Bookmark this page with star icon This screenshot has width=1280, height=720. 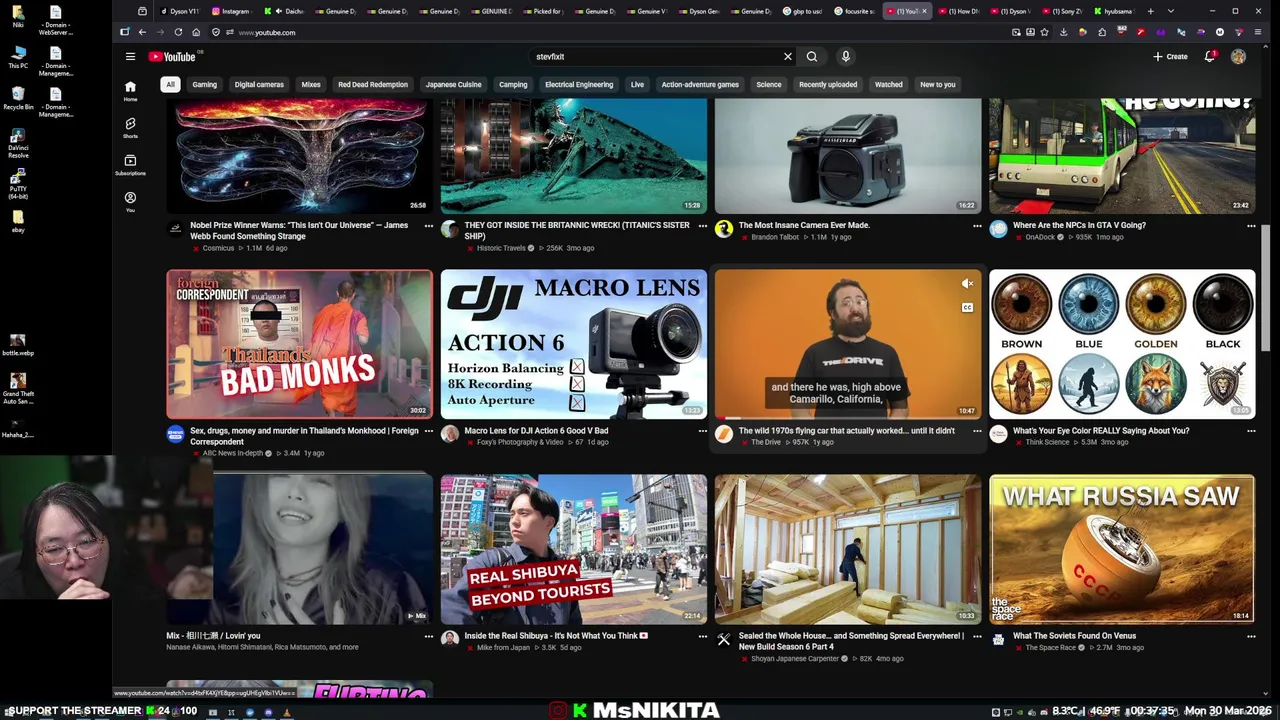tap(1044, 32)
